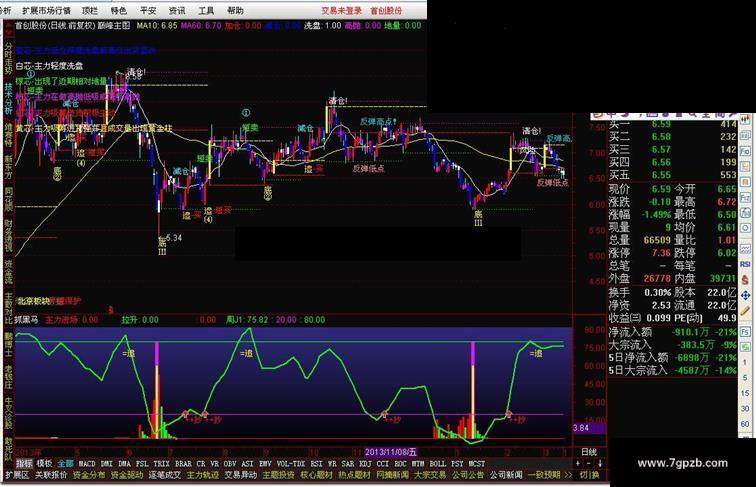Open the 扩展区 tab at bottom

tap(17, 475)
